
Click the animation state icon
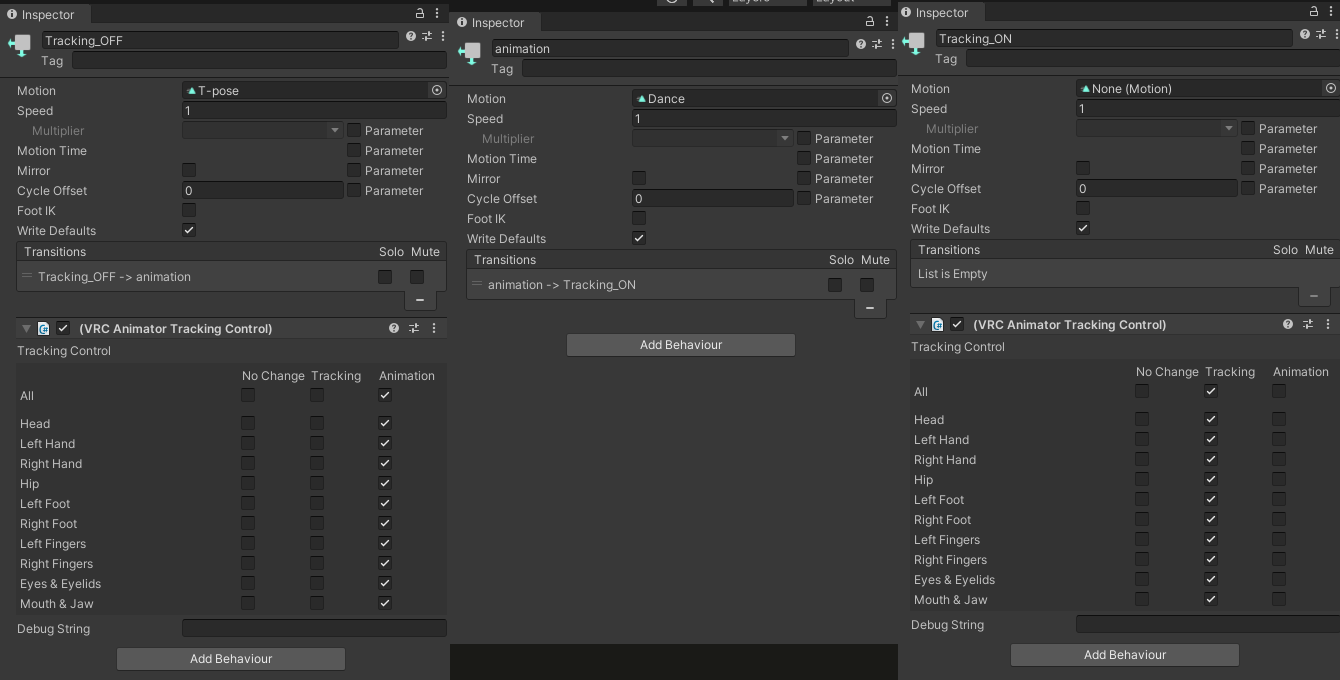(470, 54)
